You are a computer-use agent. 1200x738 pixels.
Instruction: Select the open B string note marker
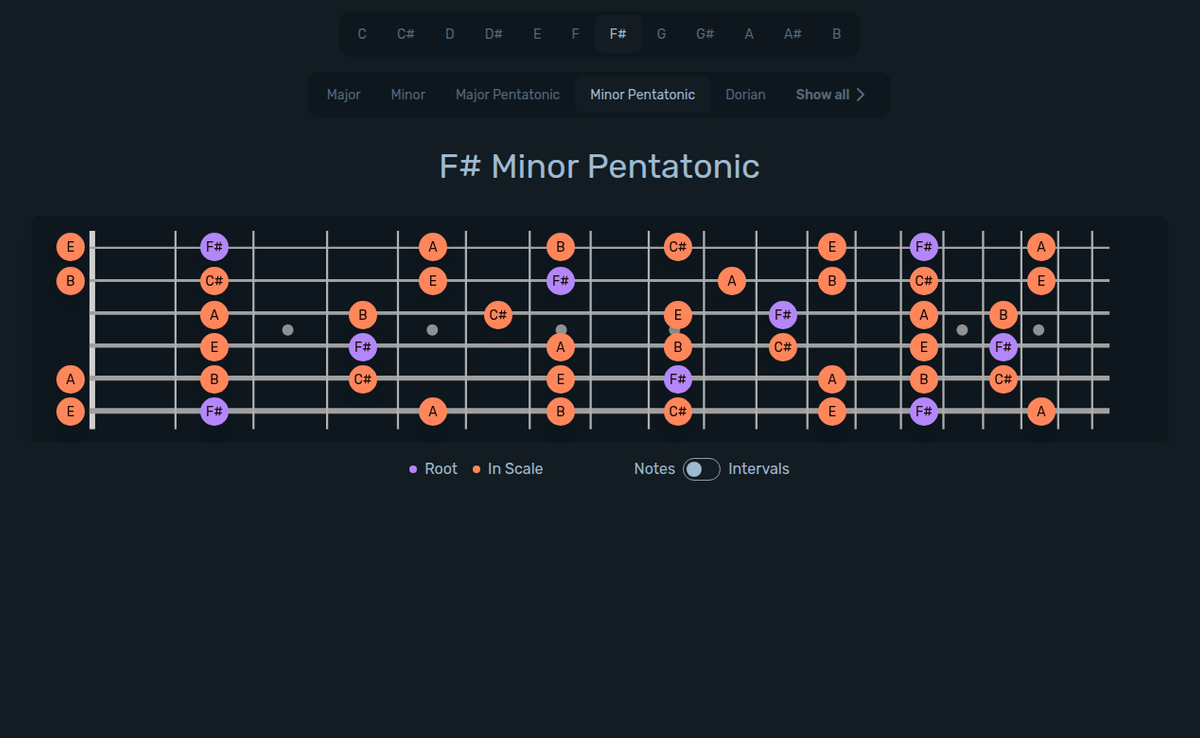coord(70,281)
